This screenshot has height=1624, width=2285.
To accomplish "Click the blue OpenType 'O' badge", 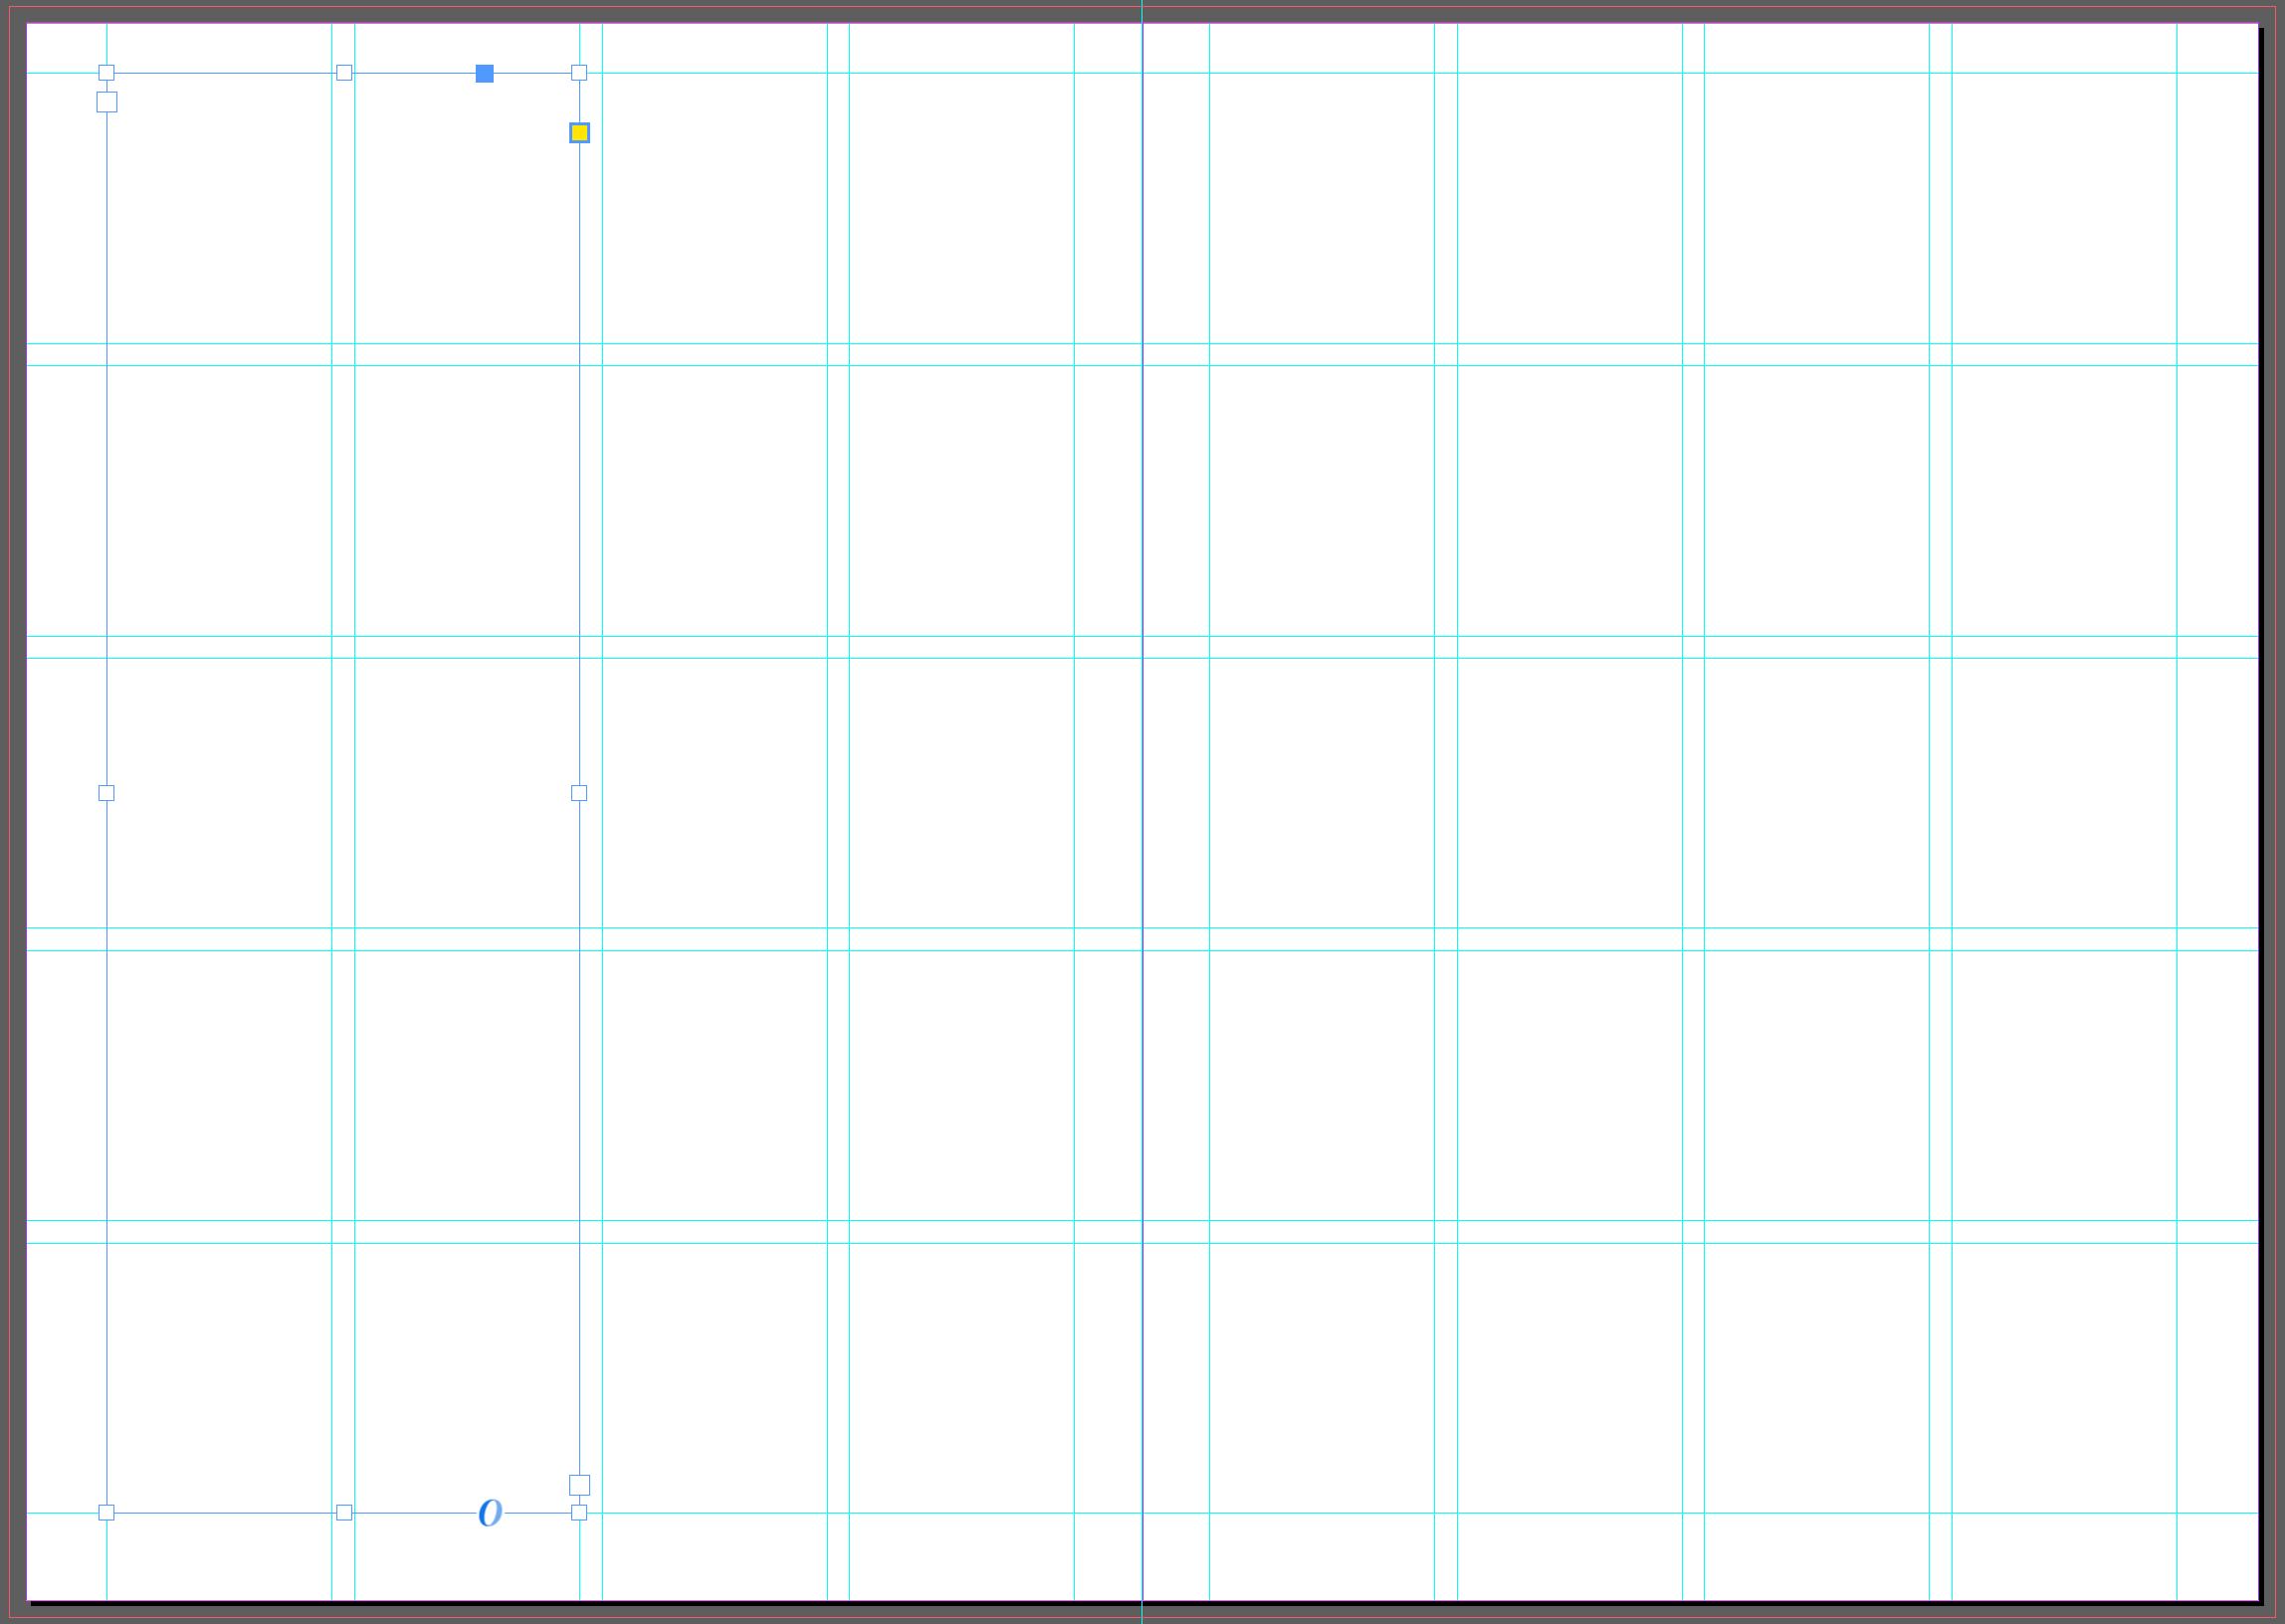I will pyautogui.click(x=489, y=1512).
